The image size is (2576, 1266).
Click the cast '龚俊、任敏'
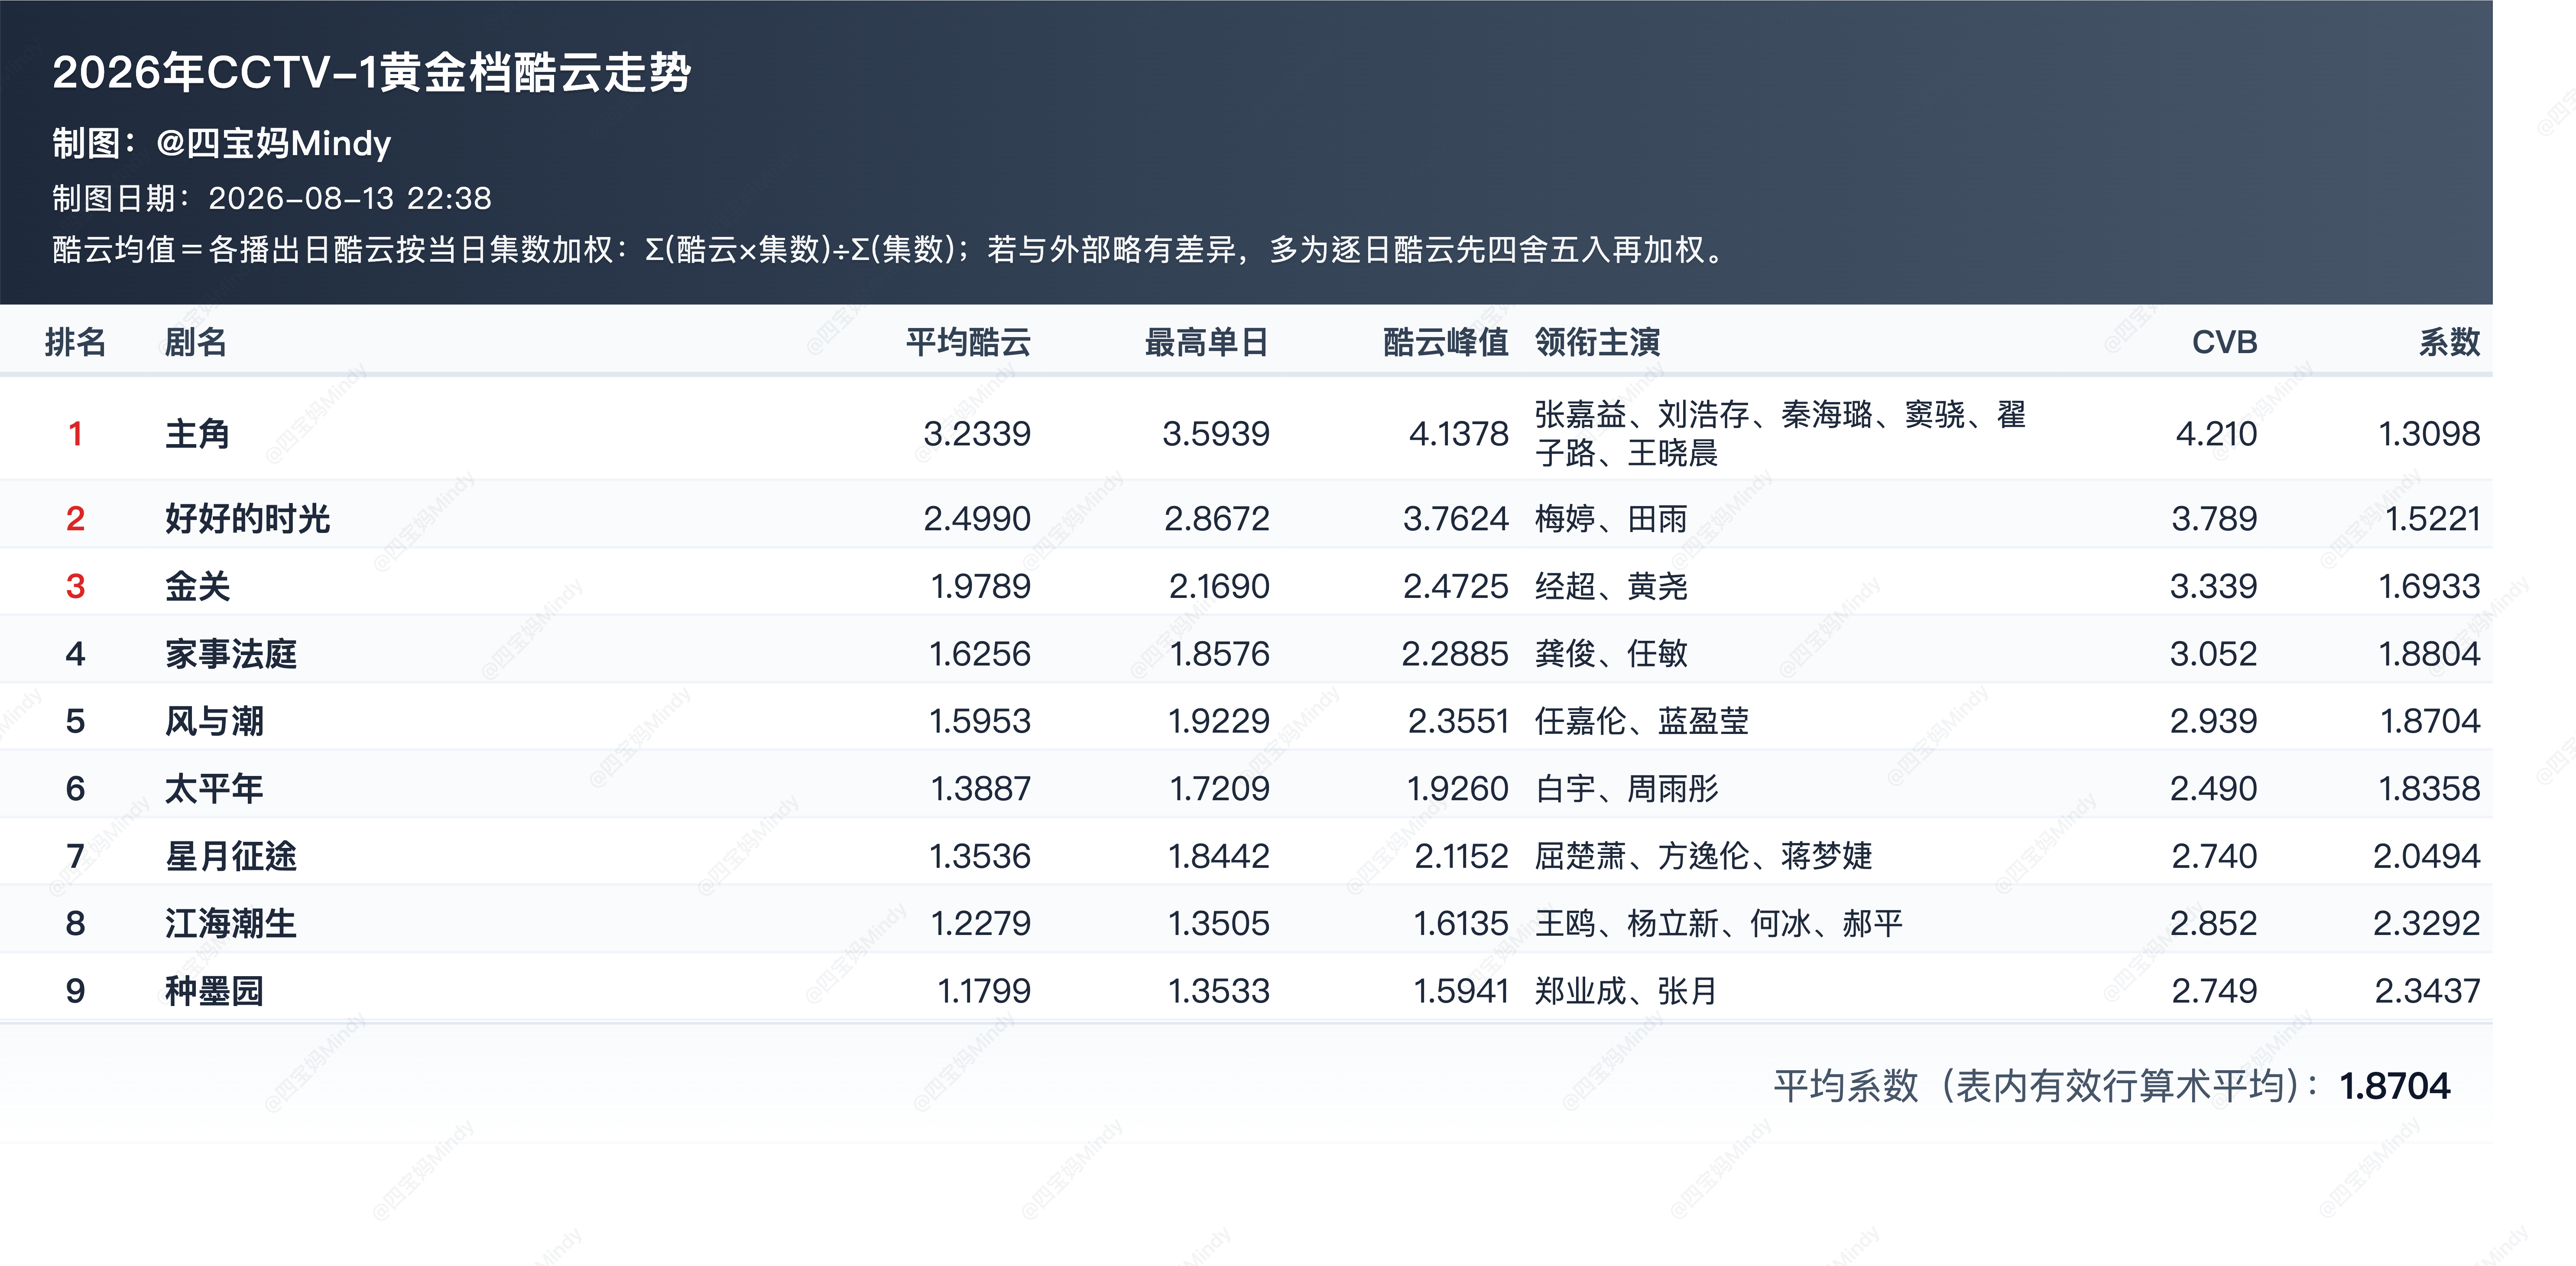point(1611,654)
